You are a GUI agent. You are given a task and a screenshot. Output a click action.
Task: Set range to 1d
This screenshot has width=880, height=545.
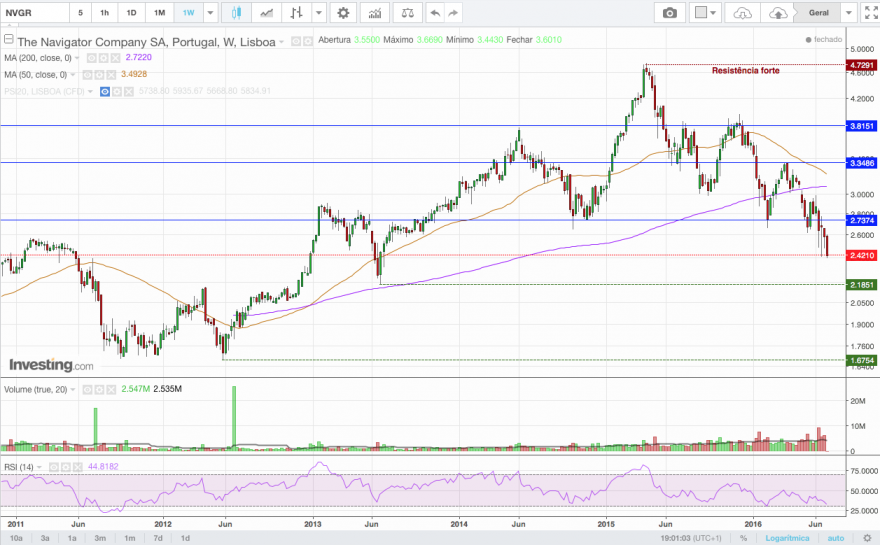pos(185,538)
